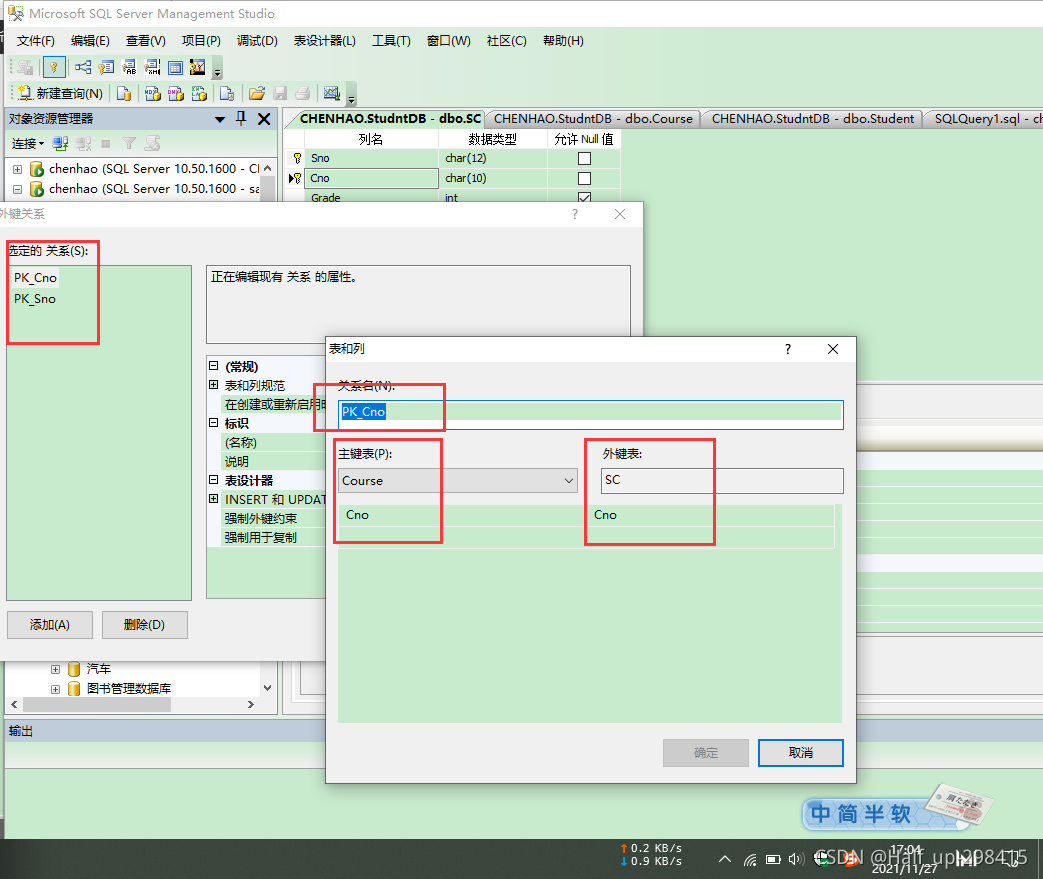Click help ? button in 表和列 dialog

pyautogui.click(x=788, y=349)
